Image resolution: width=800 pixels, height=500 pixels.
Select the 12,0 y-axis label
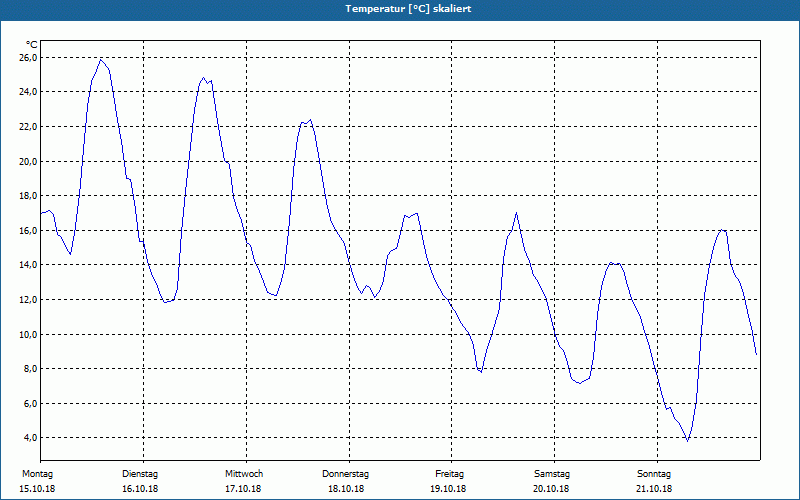point(28,299)
